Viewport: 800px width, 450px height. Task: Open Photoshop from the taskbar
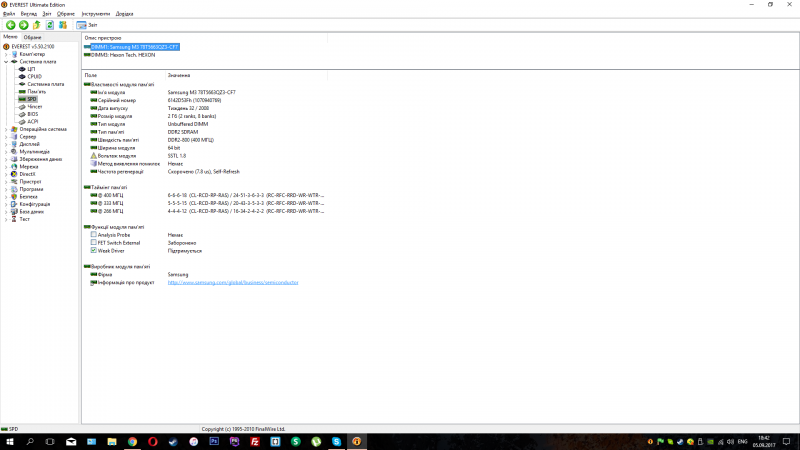pyautogui.click(x=214, y=442)
